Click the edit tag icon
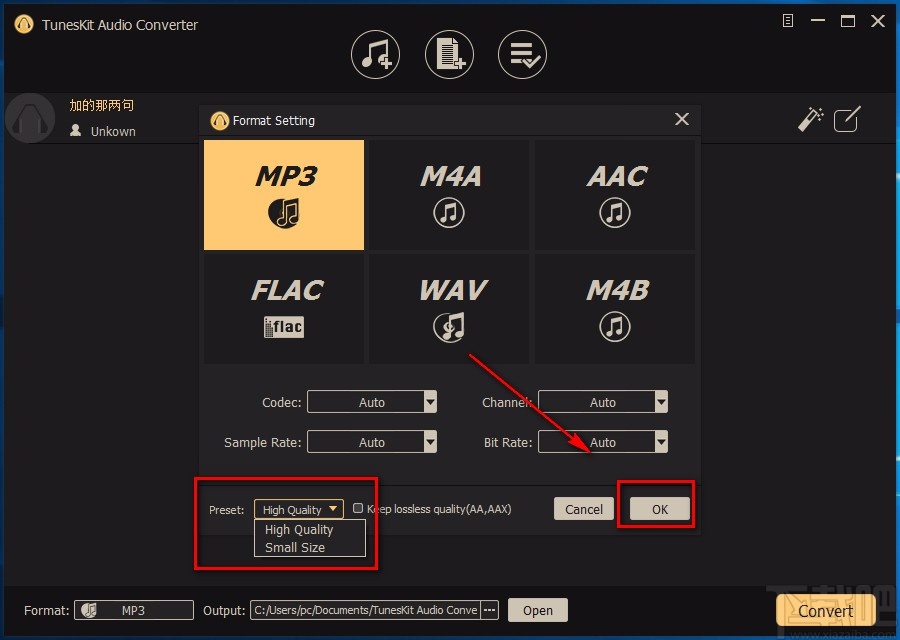This screenshot has width=900, height=640. (847, 119)
